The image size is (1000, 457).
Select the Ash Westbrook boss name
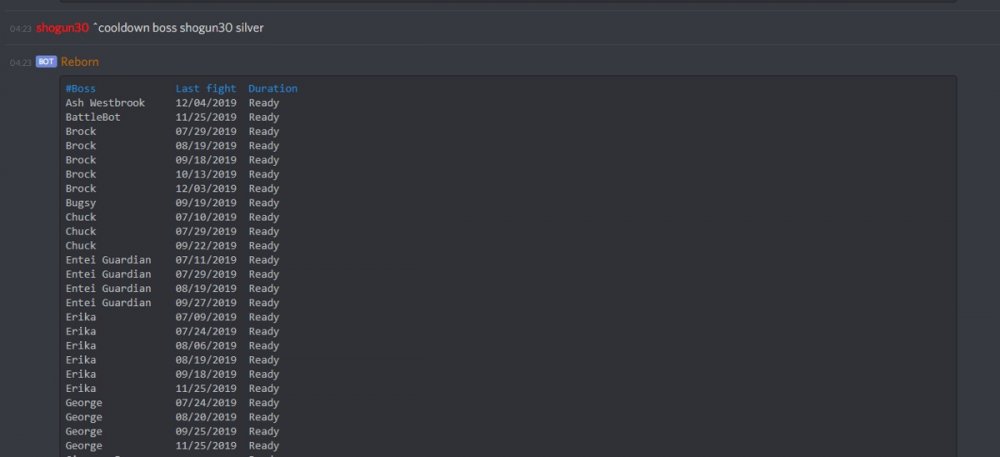105,103
